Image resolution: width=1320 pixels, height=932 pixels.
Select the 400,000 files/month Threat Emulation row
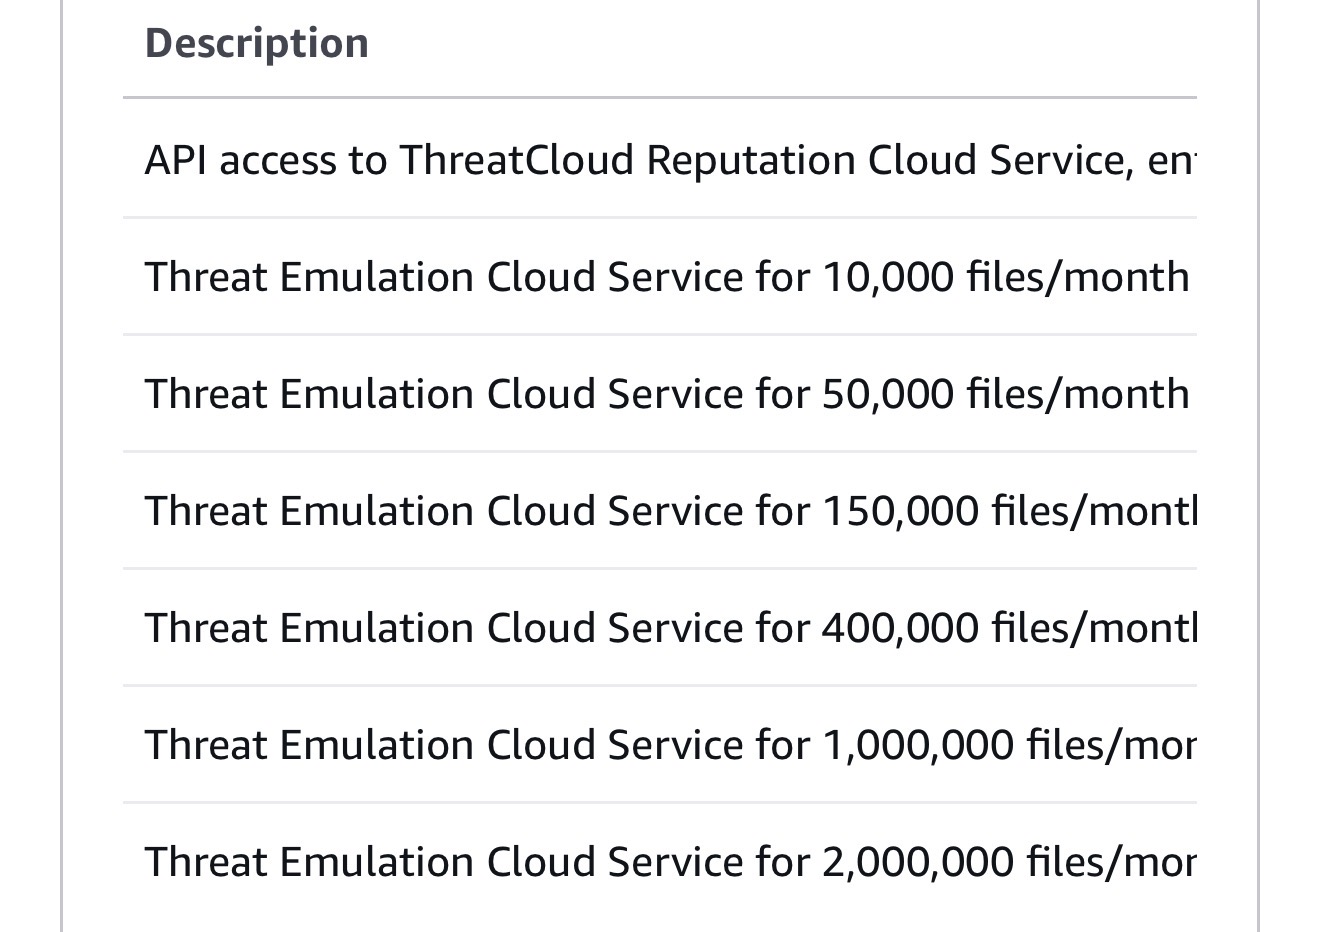click(x=660, y=628)
